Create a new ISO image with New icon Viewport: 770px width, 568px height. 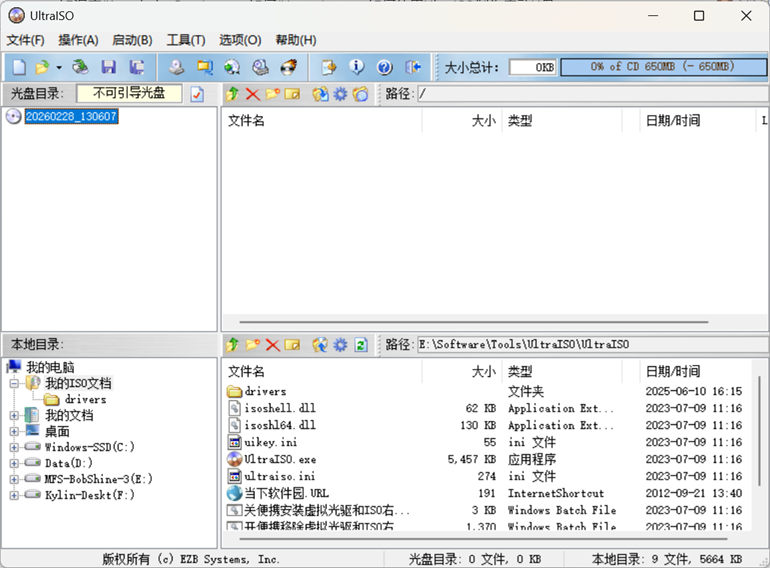coord(19,67)
